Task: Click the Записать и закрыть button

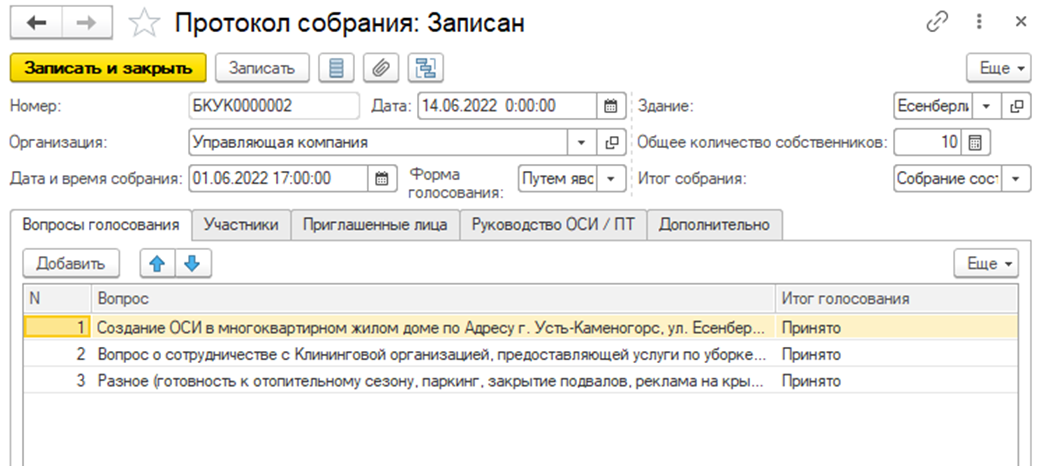Action: tap(107, 68)
